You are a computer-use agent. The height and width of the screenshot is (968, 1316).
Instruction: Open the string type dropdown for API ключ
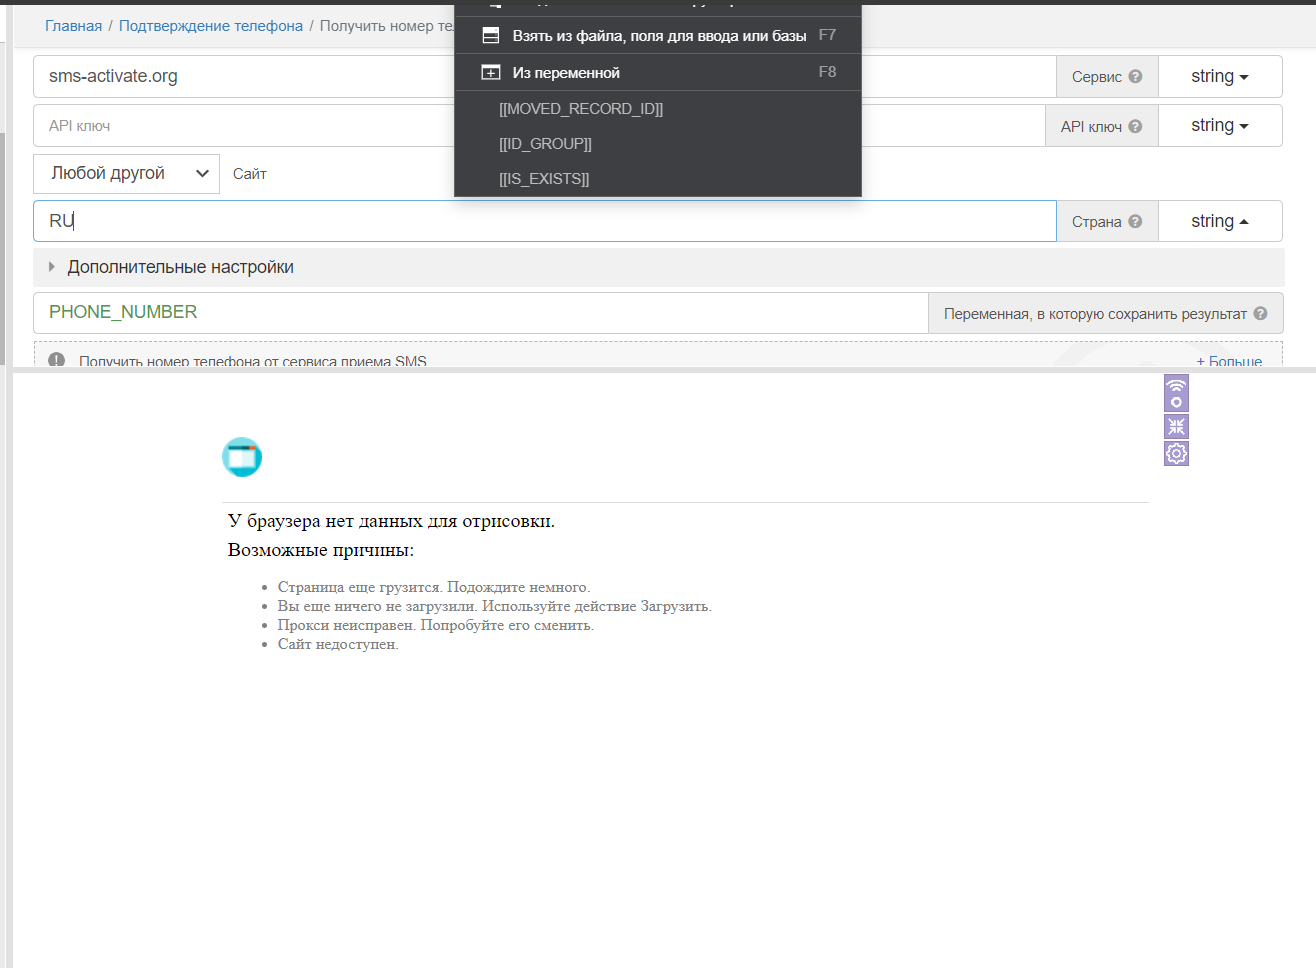point(1219,126)
